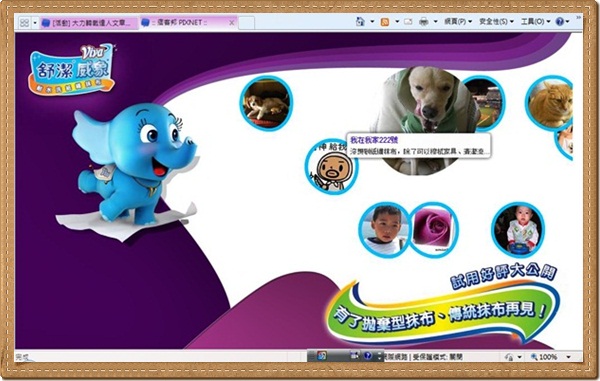Expand the Home button dropdown arrow
Image resolution: width=600 pixels, height=381 pixels.
click(372, 22)
